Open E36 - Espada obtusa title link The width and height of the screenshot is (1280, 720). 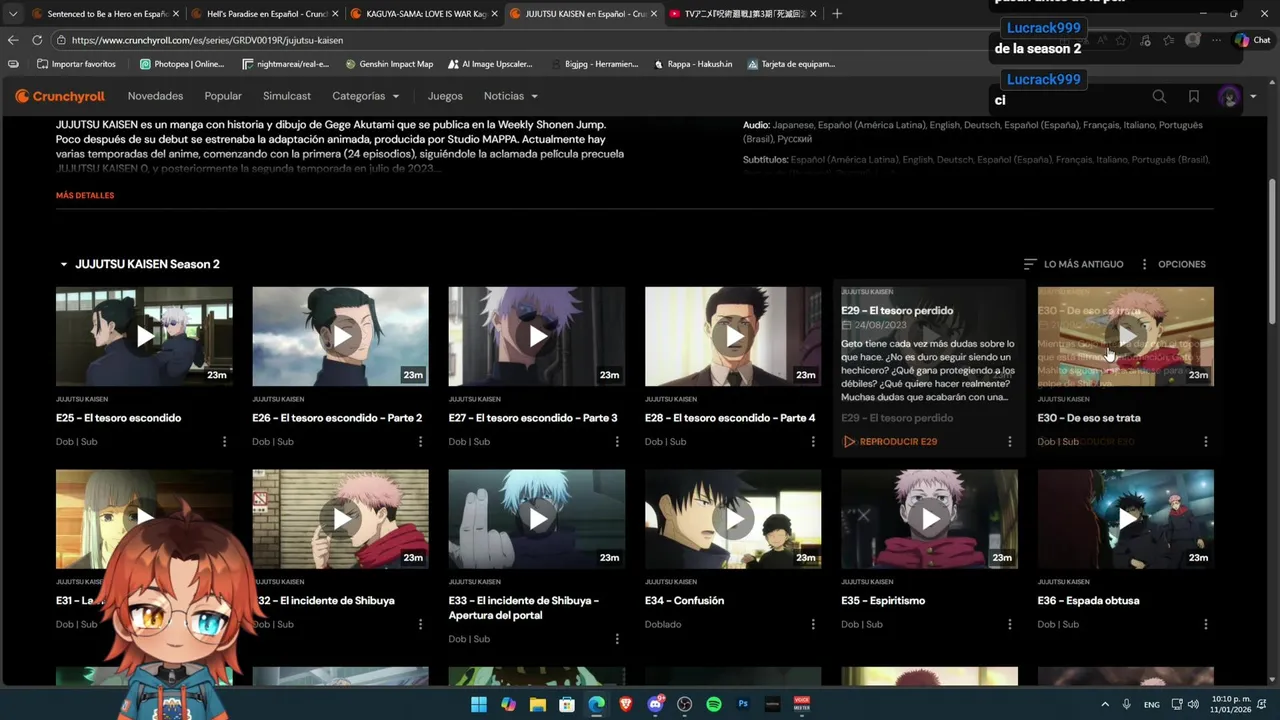point(1089,601)
